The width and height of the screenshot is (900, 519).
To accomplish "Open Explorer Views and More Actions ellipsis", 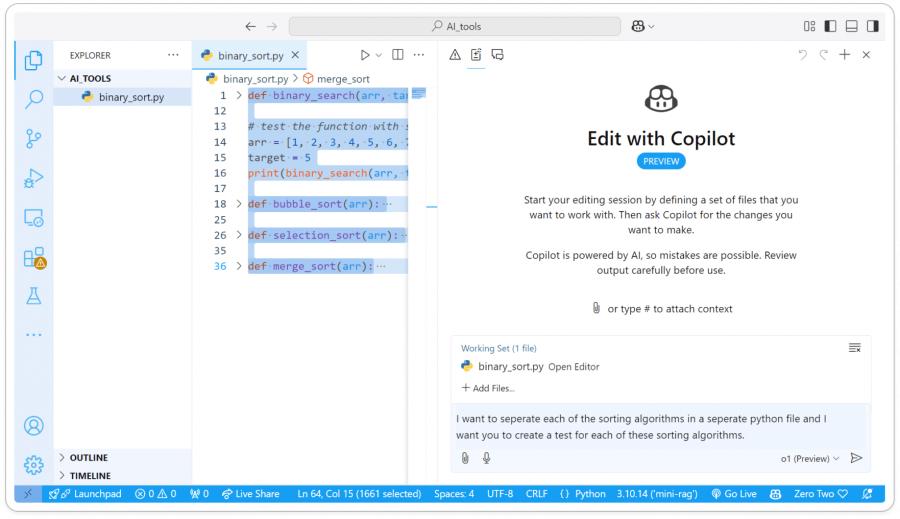I will pos(173,55).
